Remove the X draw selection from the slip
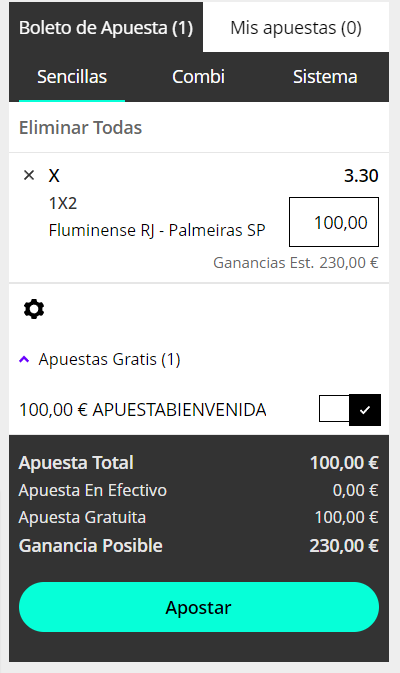Screen dimensions: 400x673 (x=29, y=175)
